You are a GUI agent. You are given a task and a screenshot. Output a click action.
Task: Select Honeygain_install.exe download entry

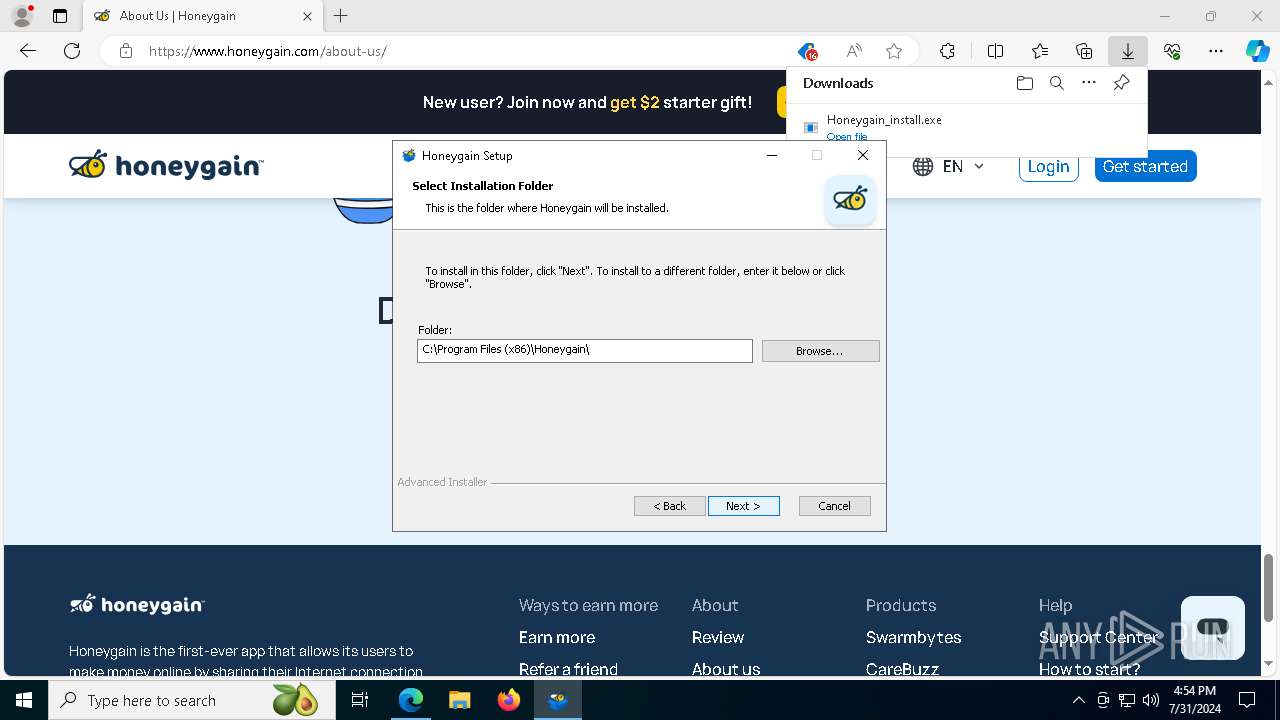(965, 126)
